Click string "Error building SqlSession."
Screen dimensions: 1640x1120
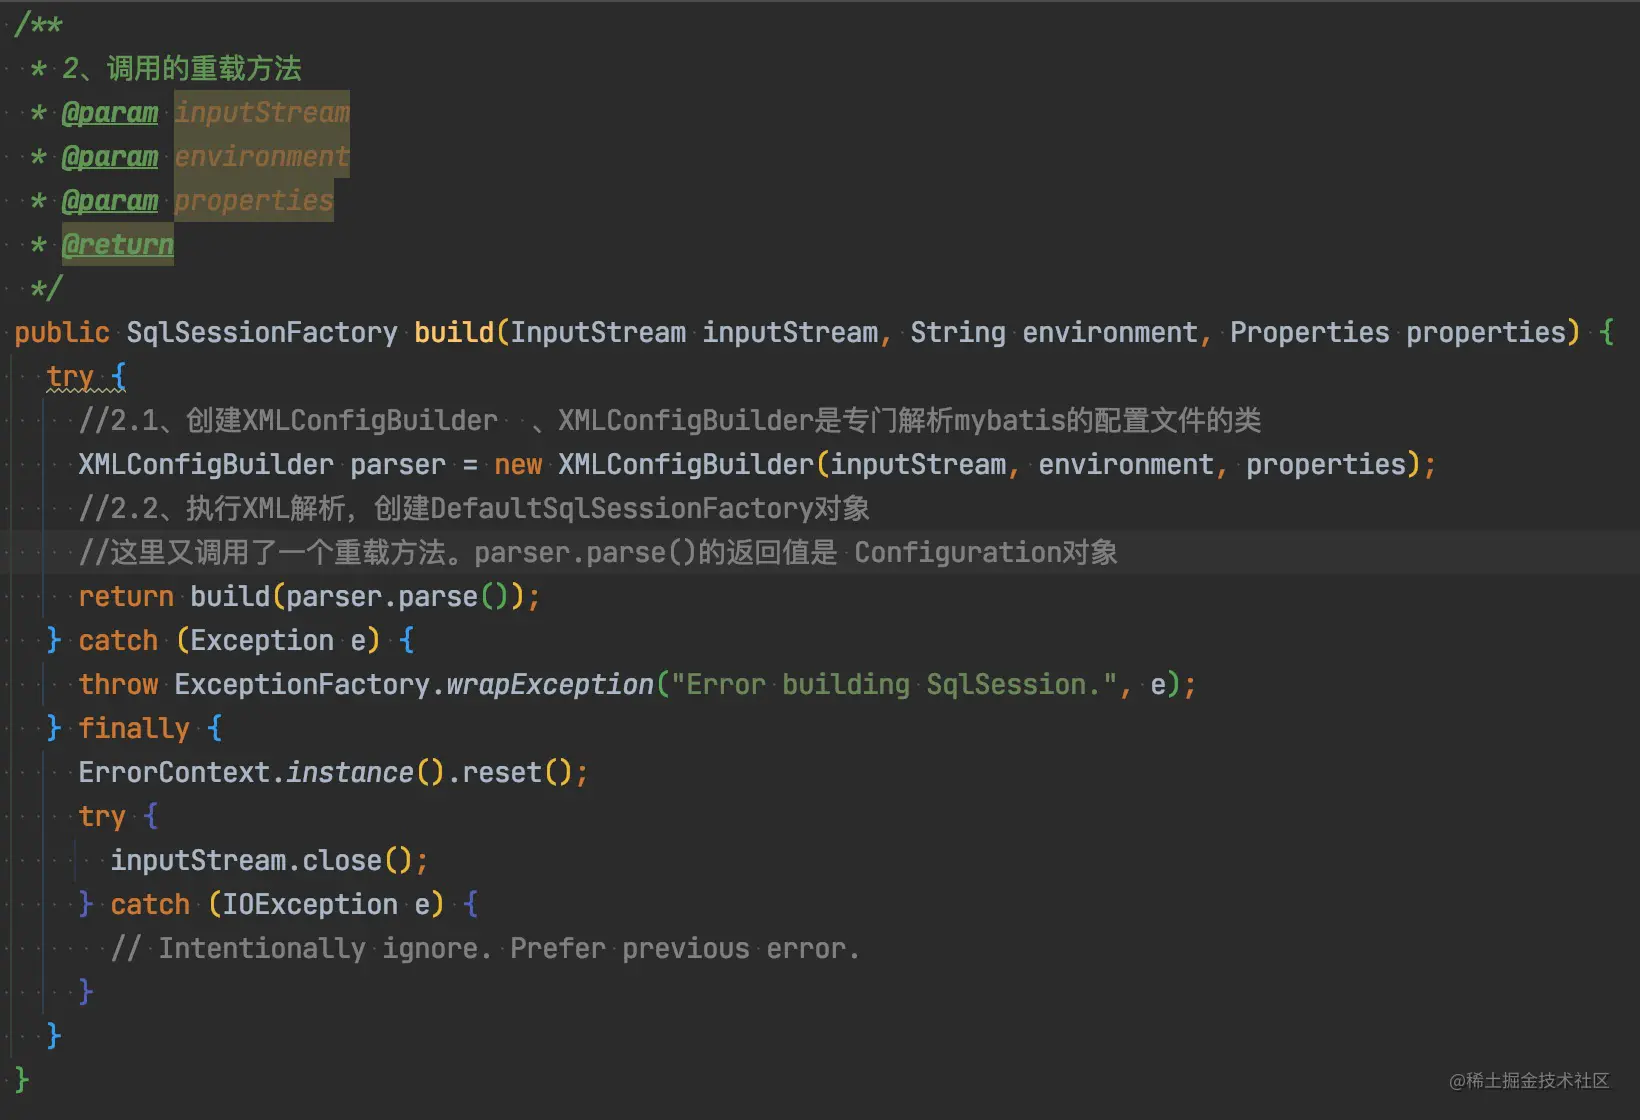point(894,685)
